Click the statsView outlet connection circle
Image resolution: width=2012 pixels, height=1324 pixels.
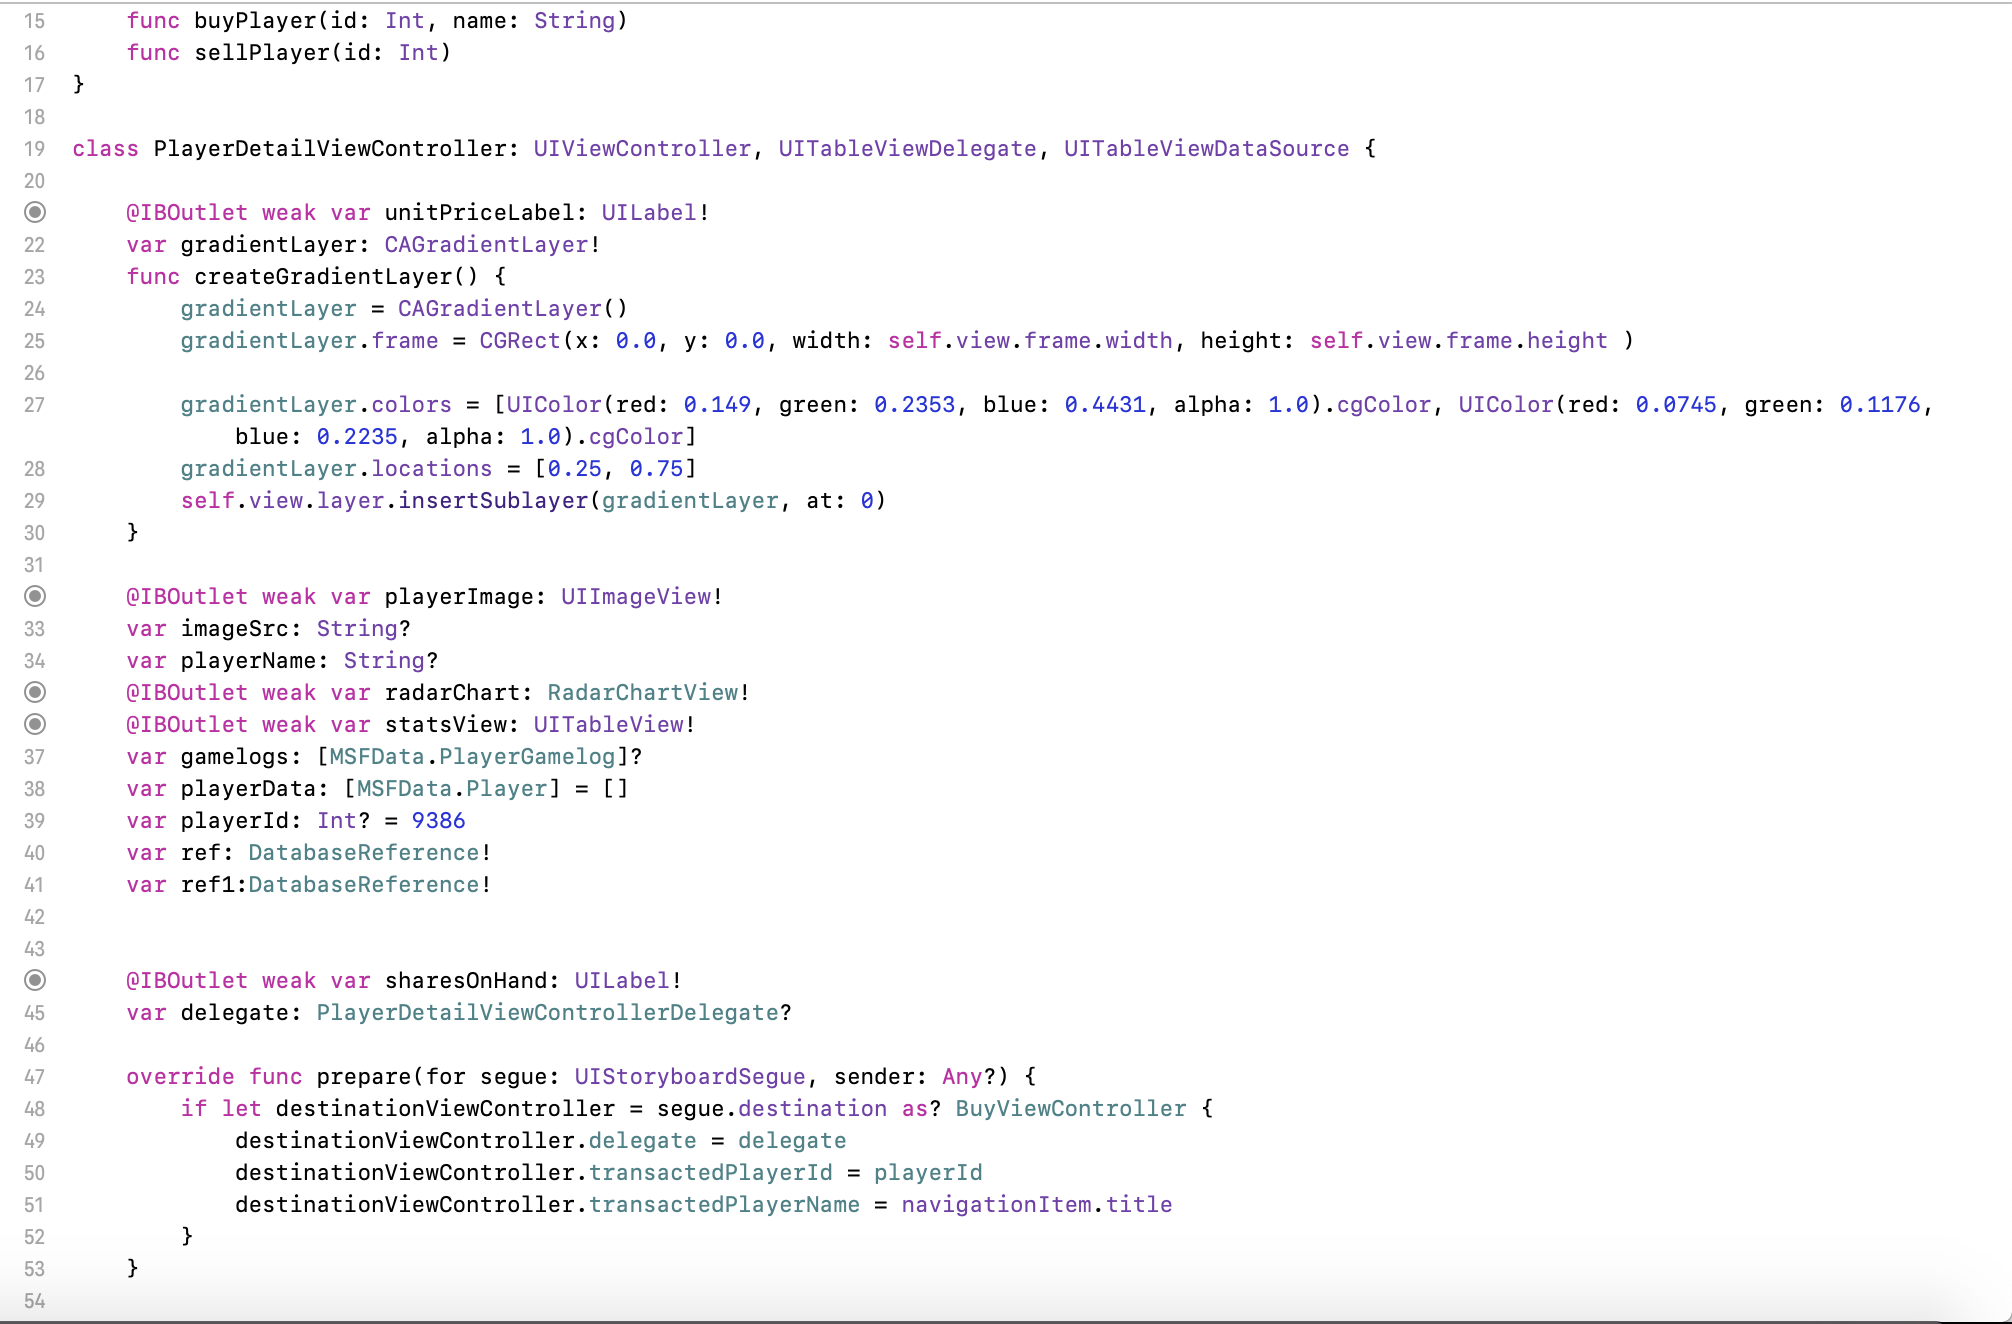point(35,724)
